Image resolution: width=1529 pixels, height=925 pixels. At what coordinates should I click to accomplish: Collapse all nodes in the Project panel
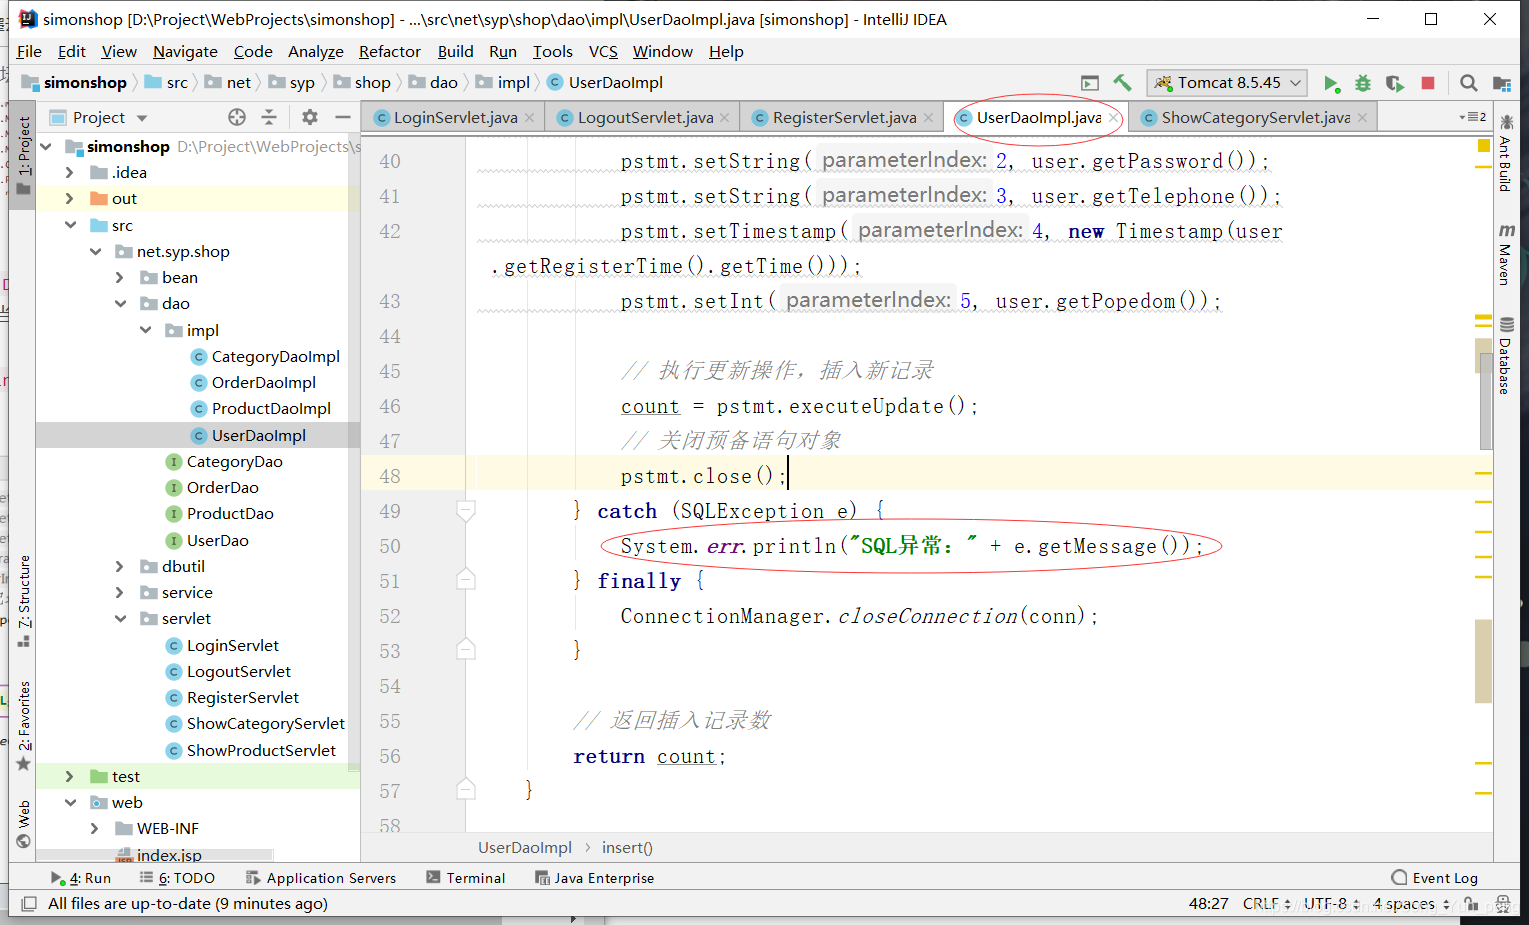[269, 117]
